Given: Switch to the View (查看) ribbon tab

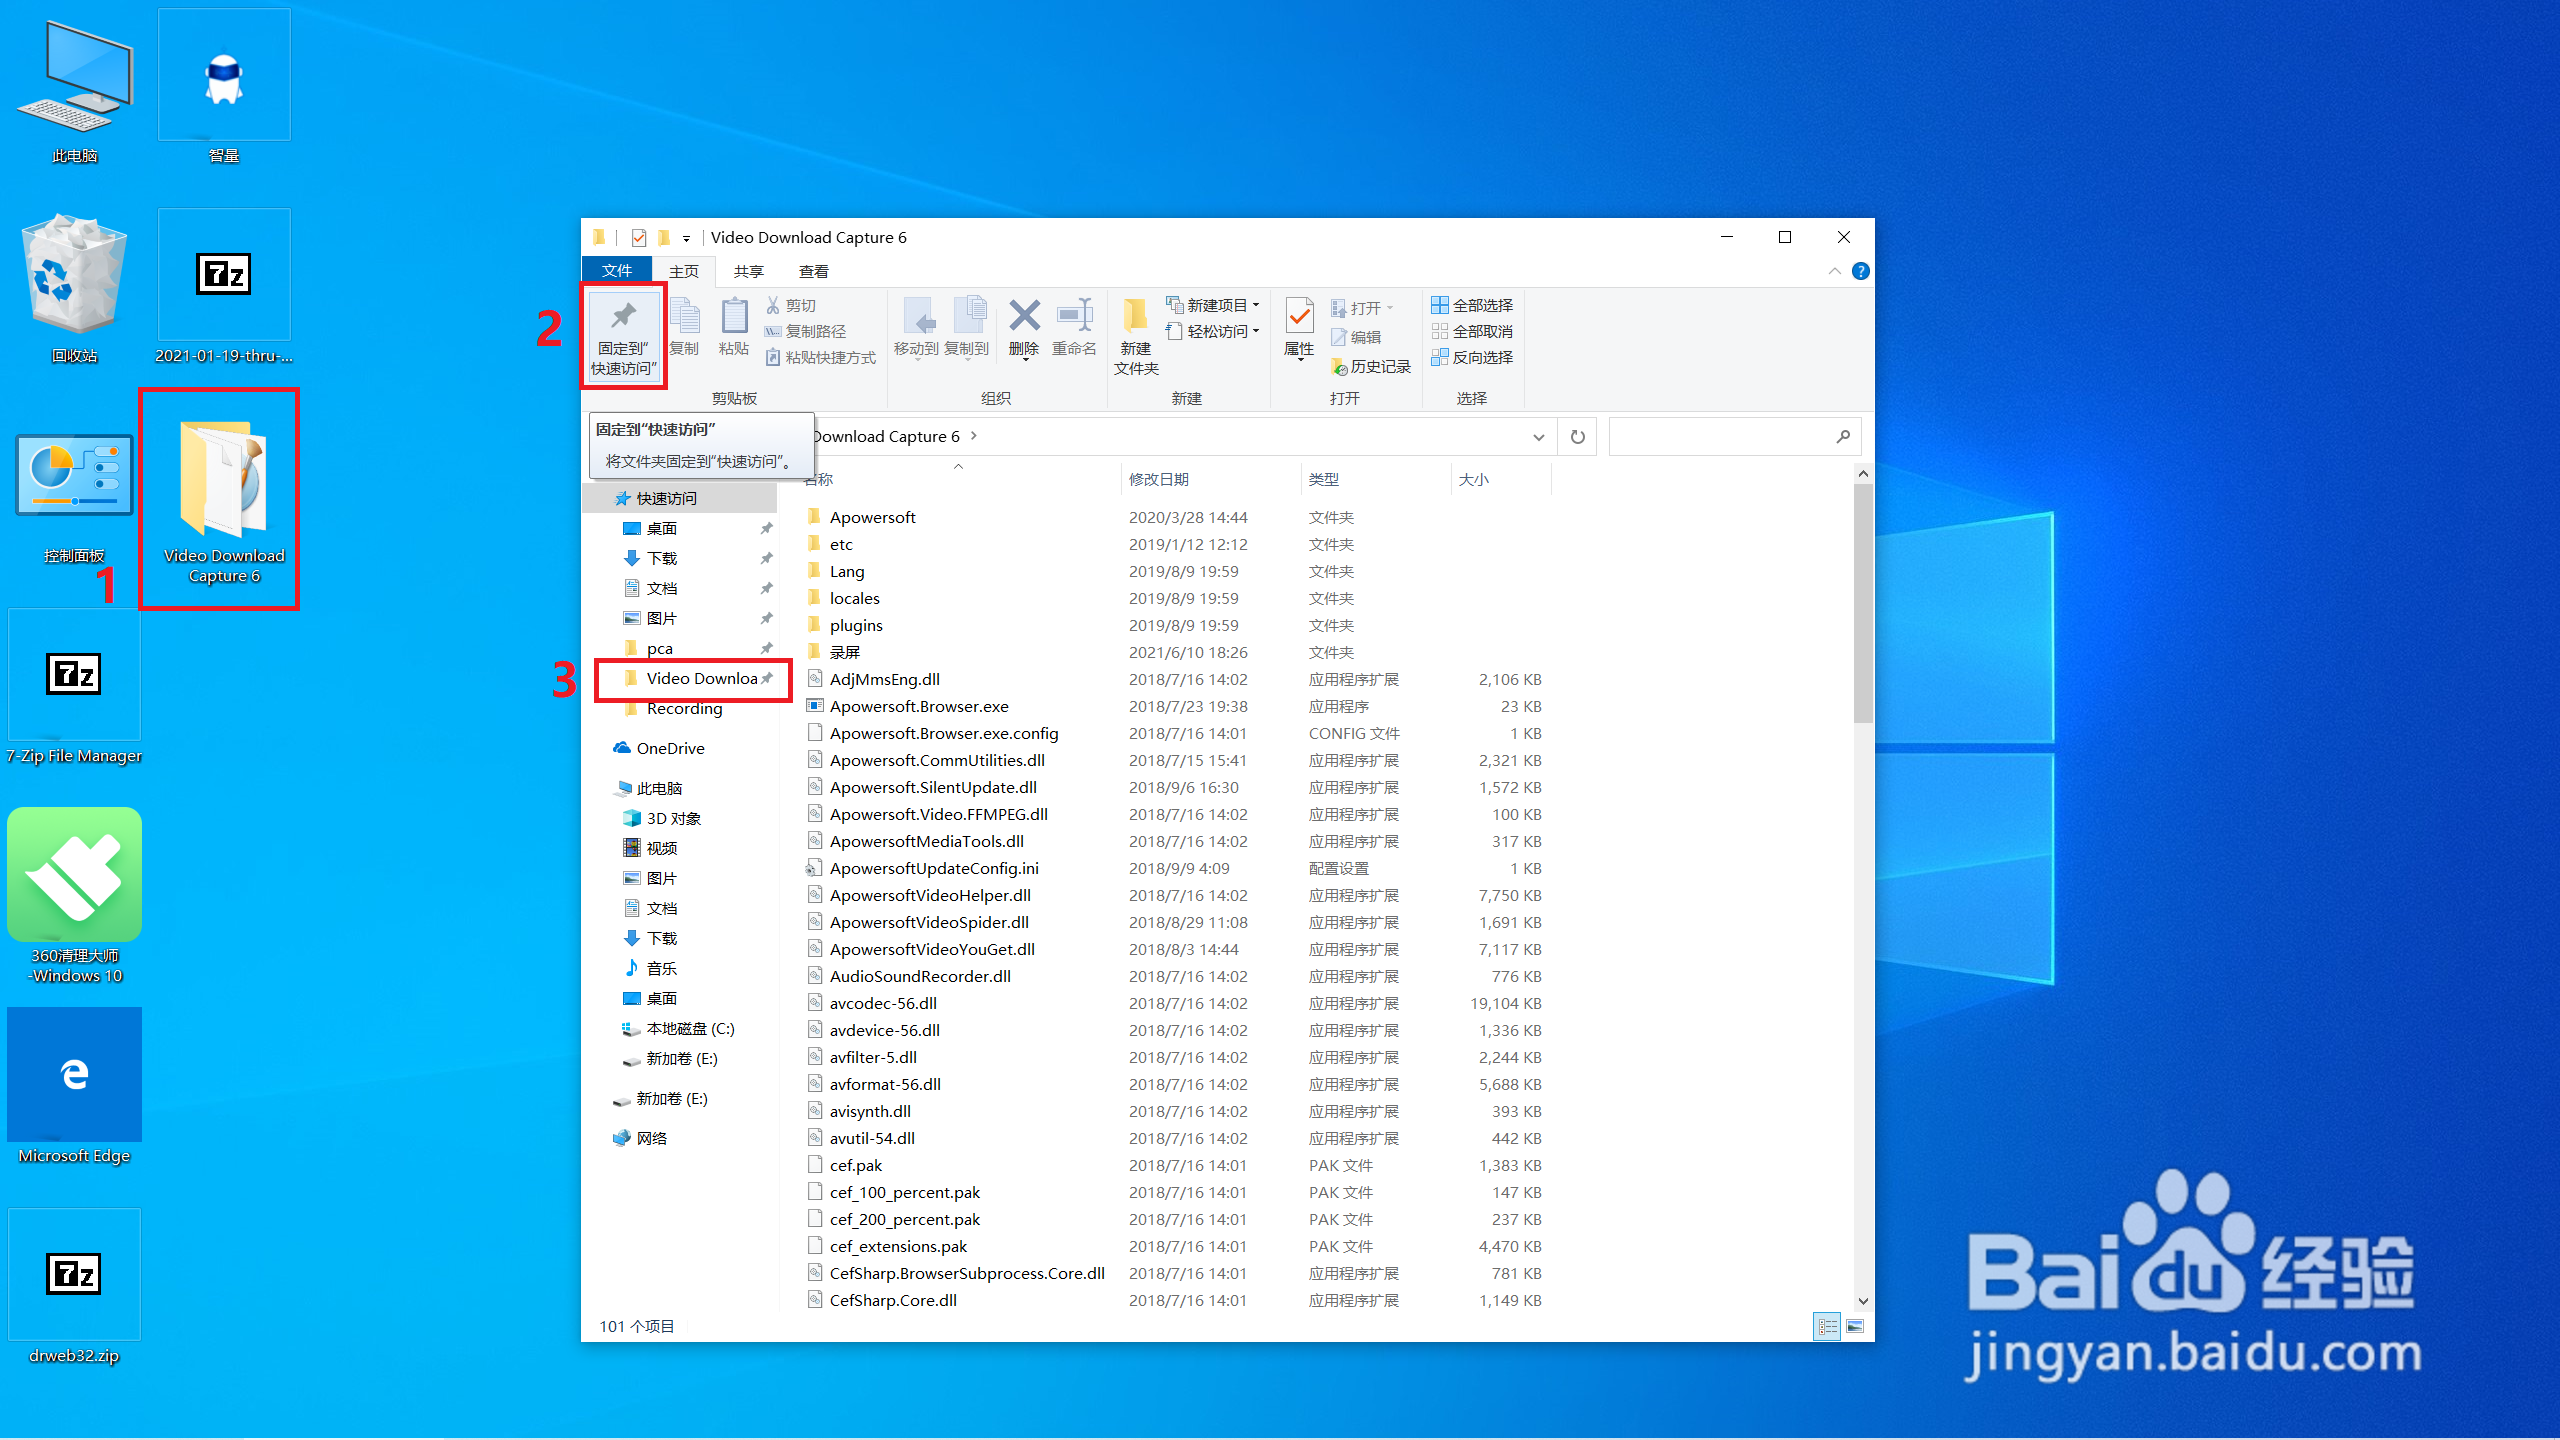Looking at the screenshot, I should coord(813,271).
